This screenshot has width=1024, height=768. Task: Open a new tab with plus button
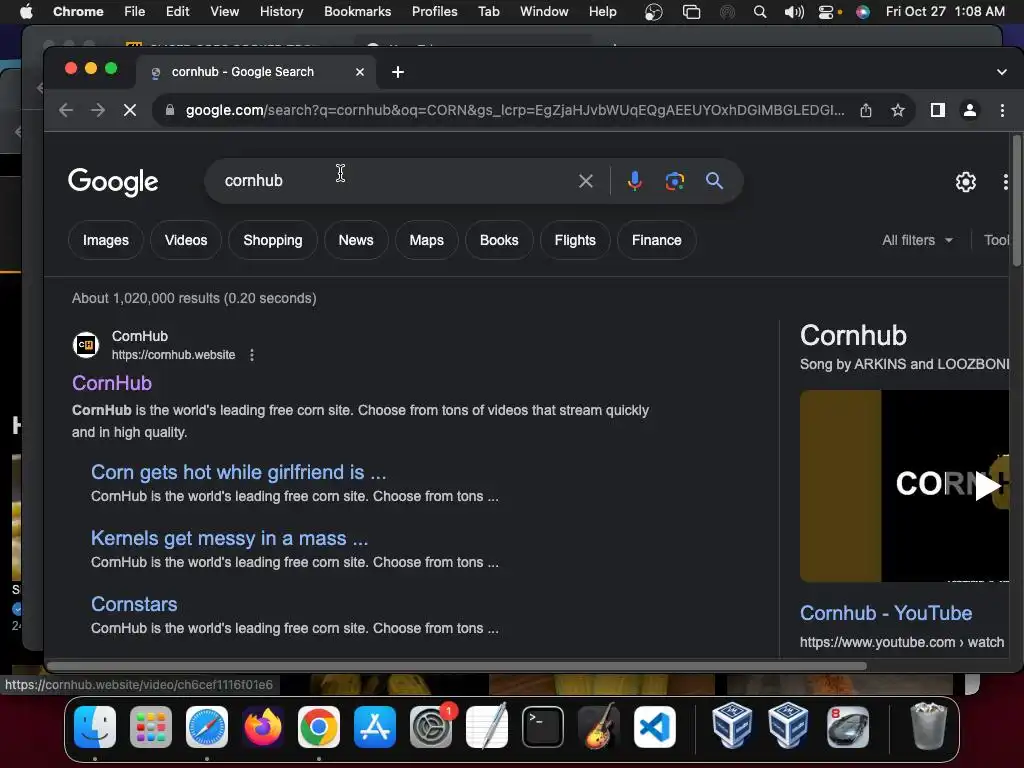398,72
